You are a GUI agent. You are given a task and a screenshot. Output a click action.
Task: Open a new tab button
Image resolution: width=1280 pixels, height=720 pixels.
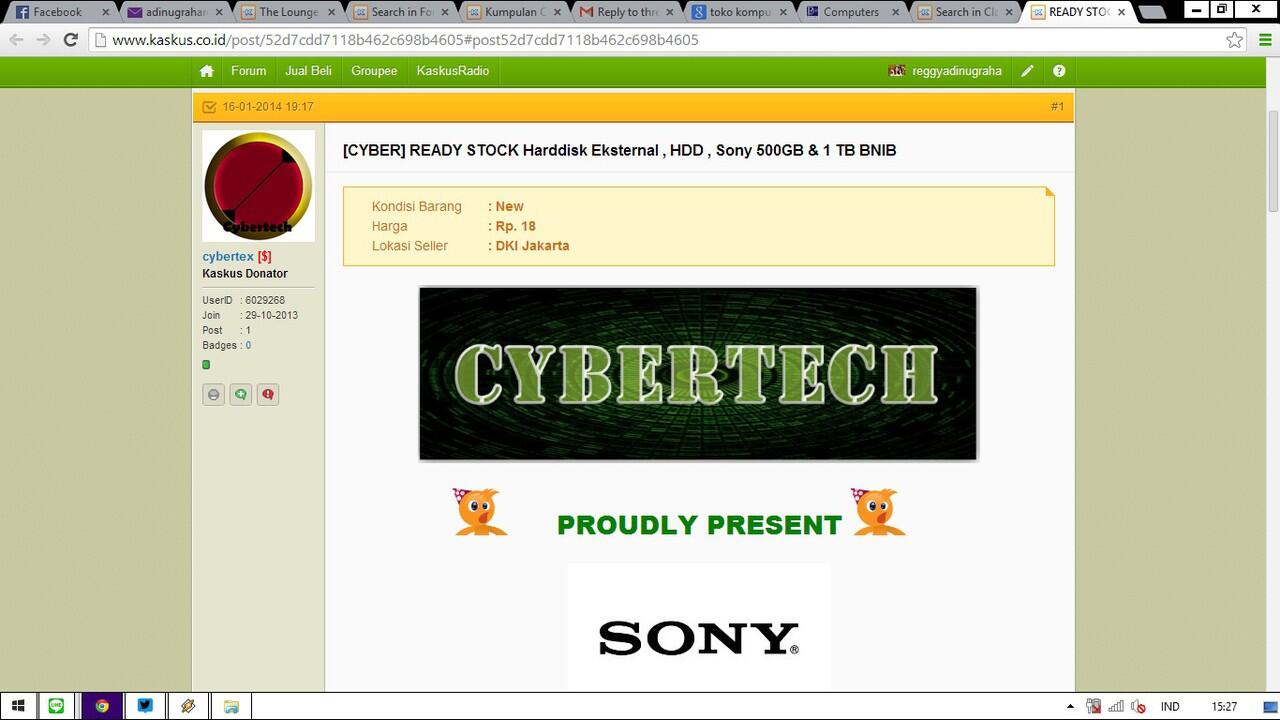[x=1152, y=13]
